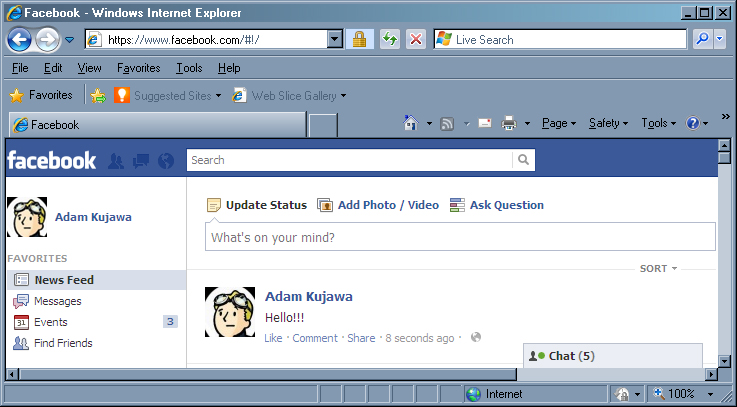Select Add Photo / Video option
Screen dimensions: 737x407
(x=378, y=205)
